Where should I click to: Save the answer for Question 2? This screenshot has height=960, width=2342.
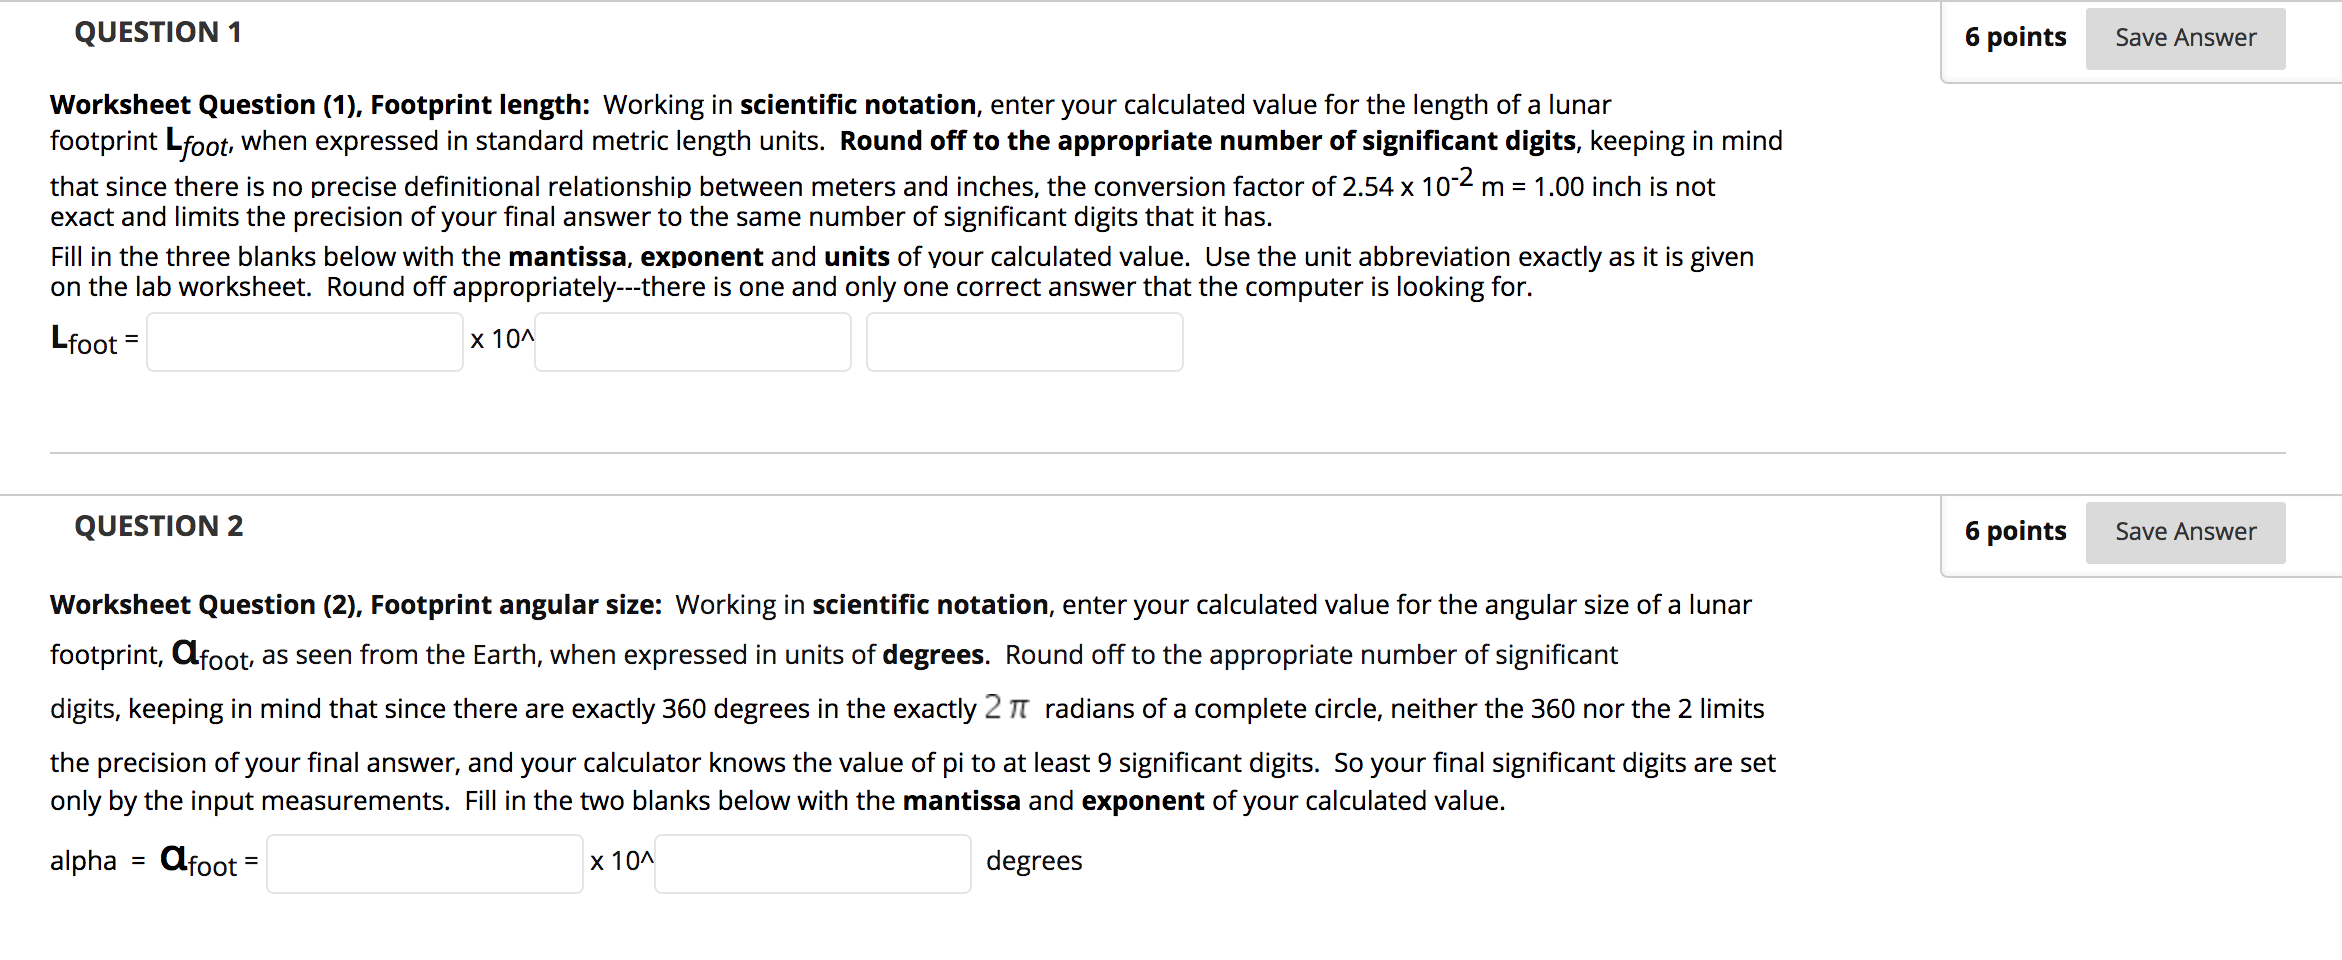point(2185,532)
